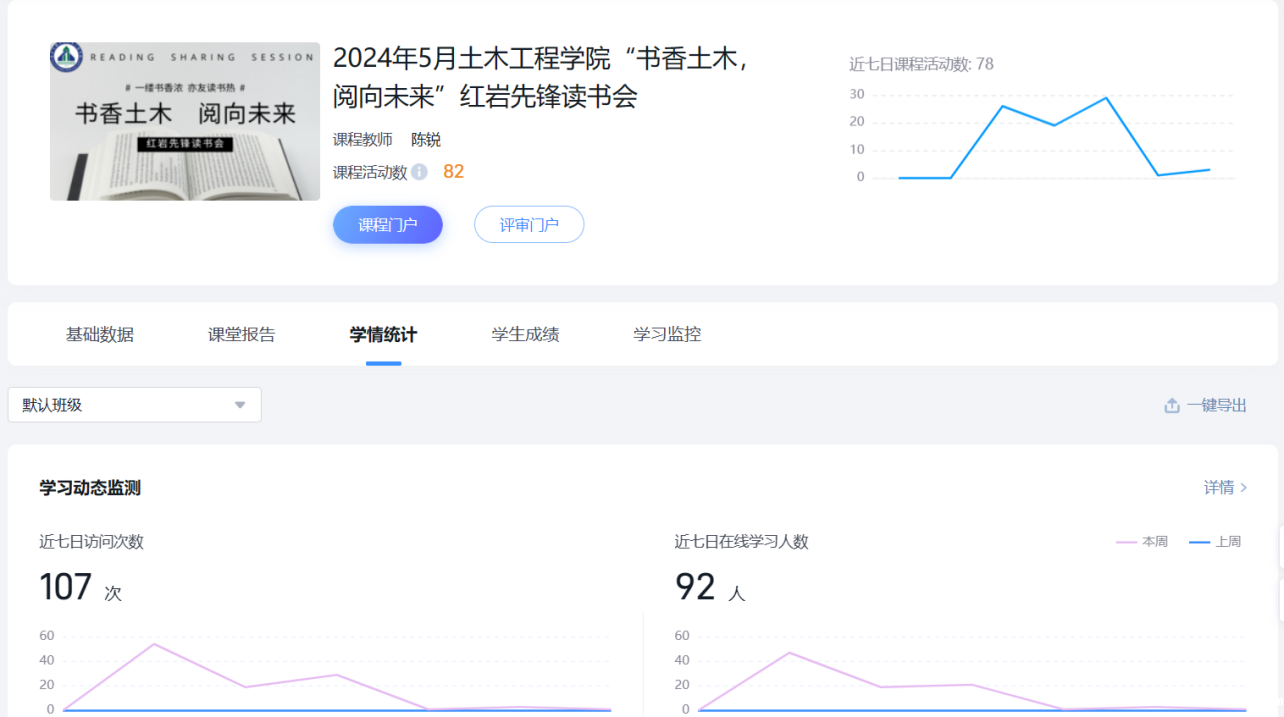Toggle the 上周 legend series
This screenshot has height=717, width=1284.
(x=1215, y=541)
